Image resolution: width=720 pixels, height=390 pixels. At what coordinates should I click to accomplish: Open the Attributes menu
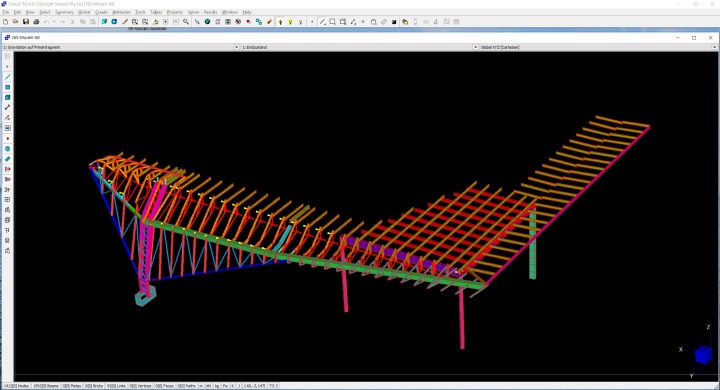point(121,12)
